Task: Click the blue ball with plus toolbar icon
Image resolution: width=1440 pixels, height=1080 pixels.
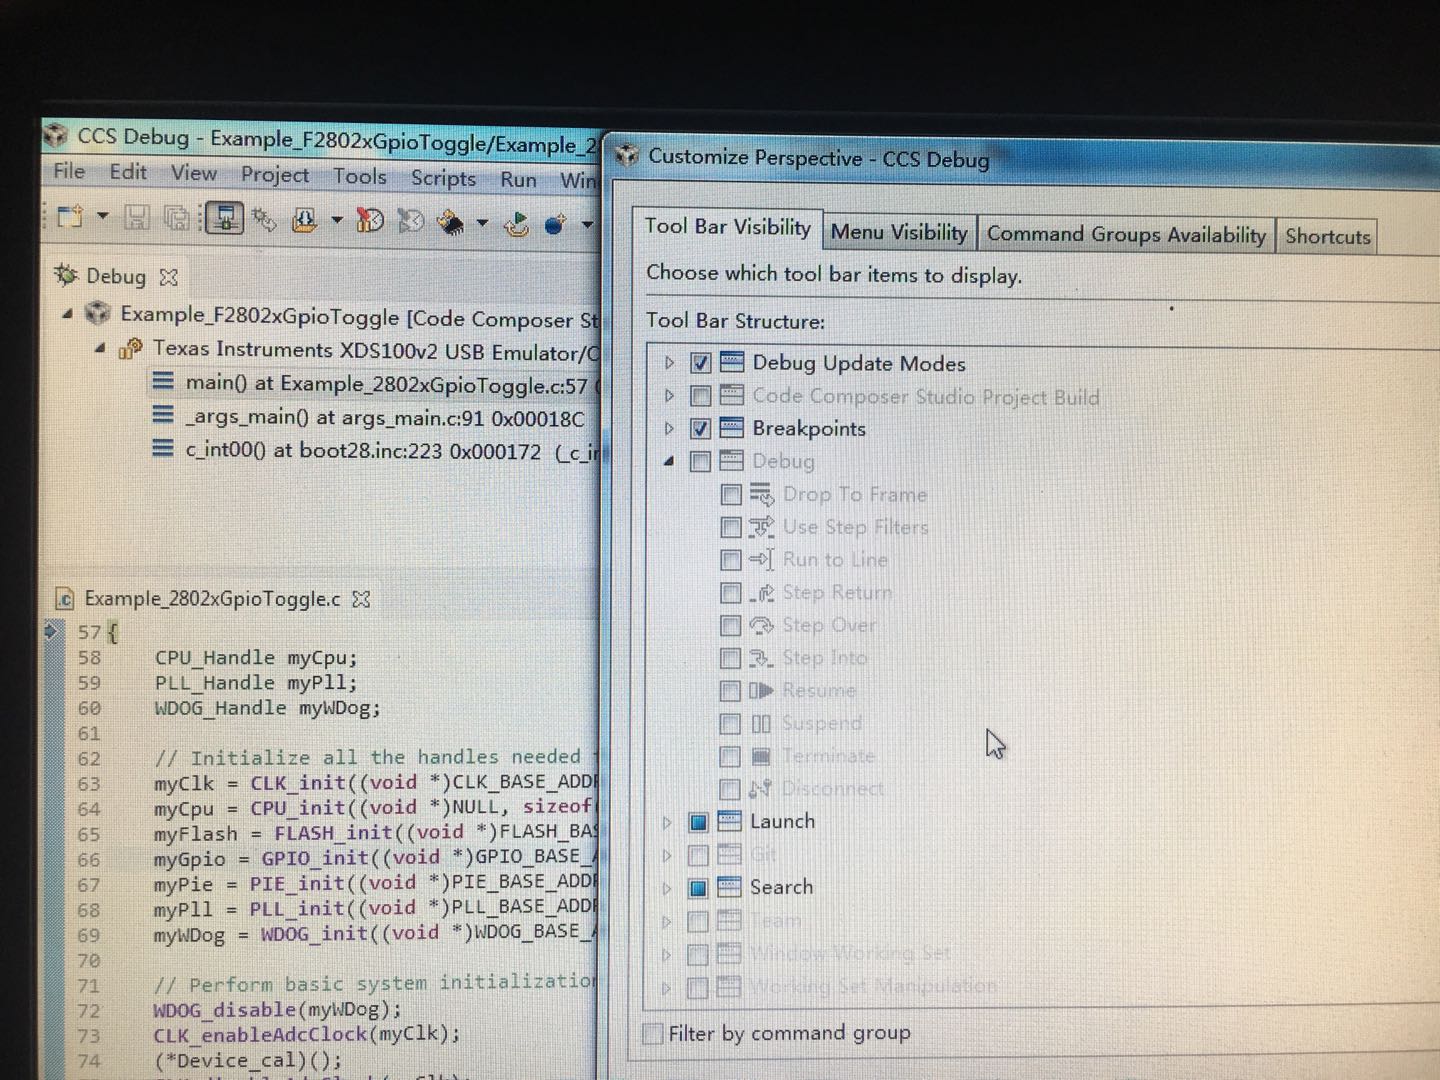Action: coord(556,224)
